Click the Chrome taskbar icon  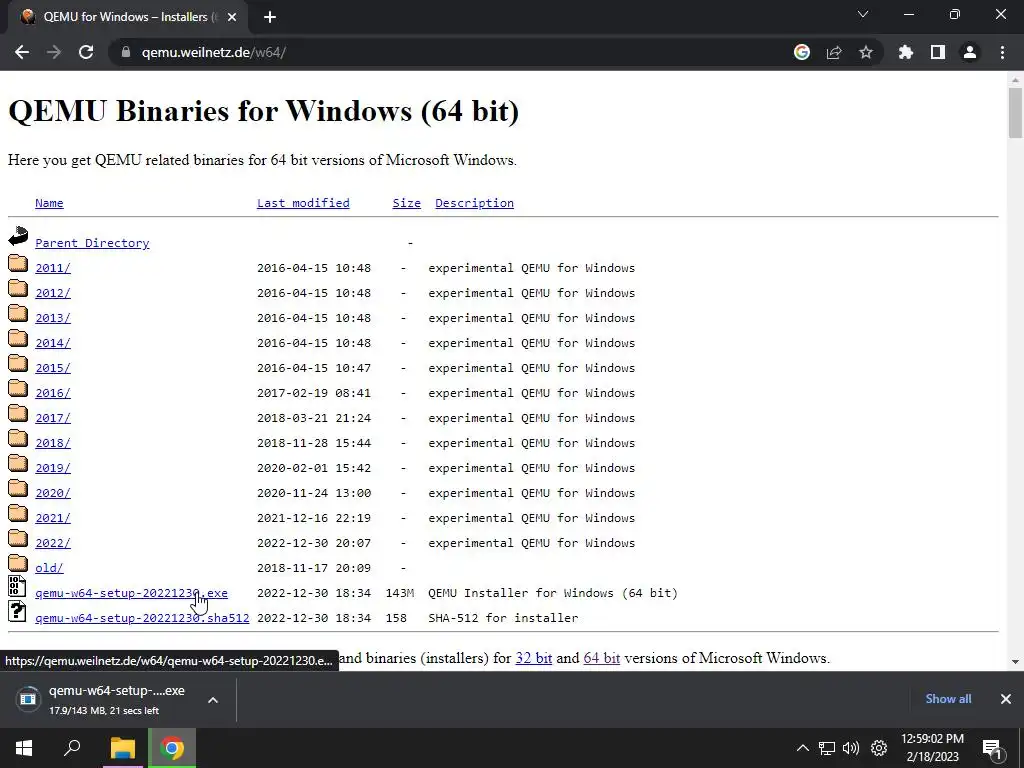172,748
